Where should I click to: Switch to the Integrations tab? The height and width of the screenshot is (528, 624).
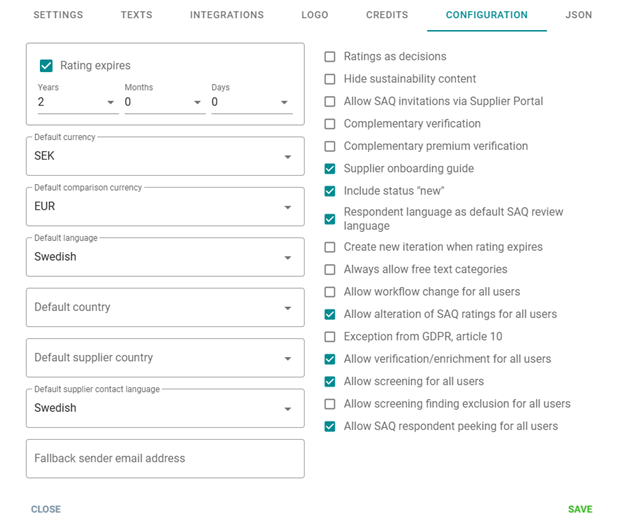click(x=227, y=15)
